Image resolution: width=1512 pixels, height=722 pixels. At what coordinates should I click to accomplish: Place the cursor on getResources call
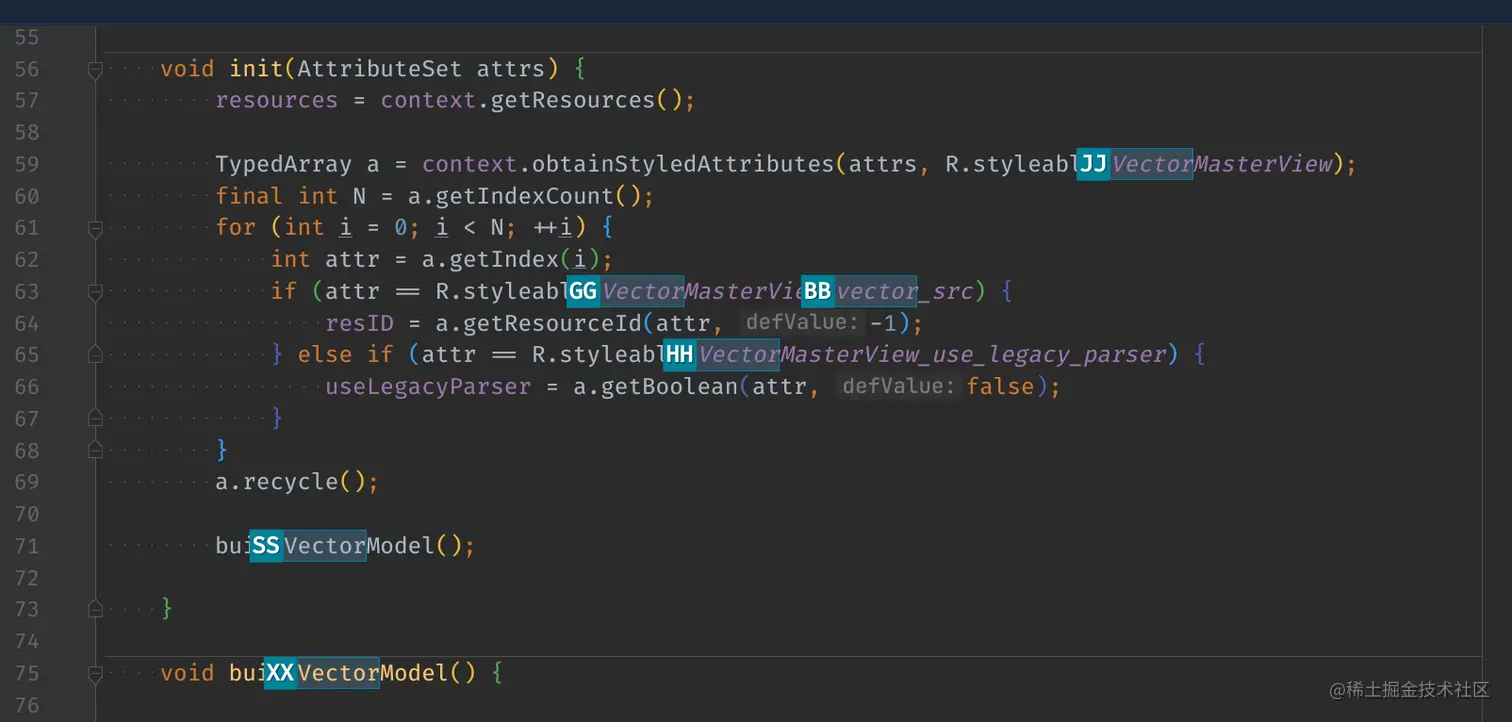tap(572, 101)
